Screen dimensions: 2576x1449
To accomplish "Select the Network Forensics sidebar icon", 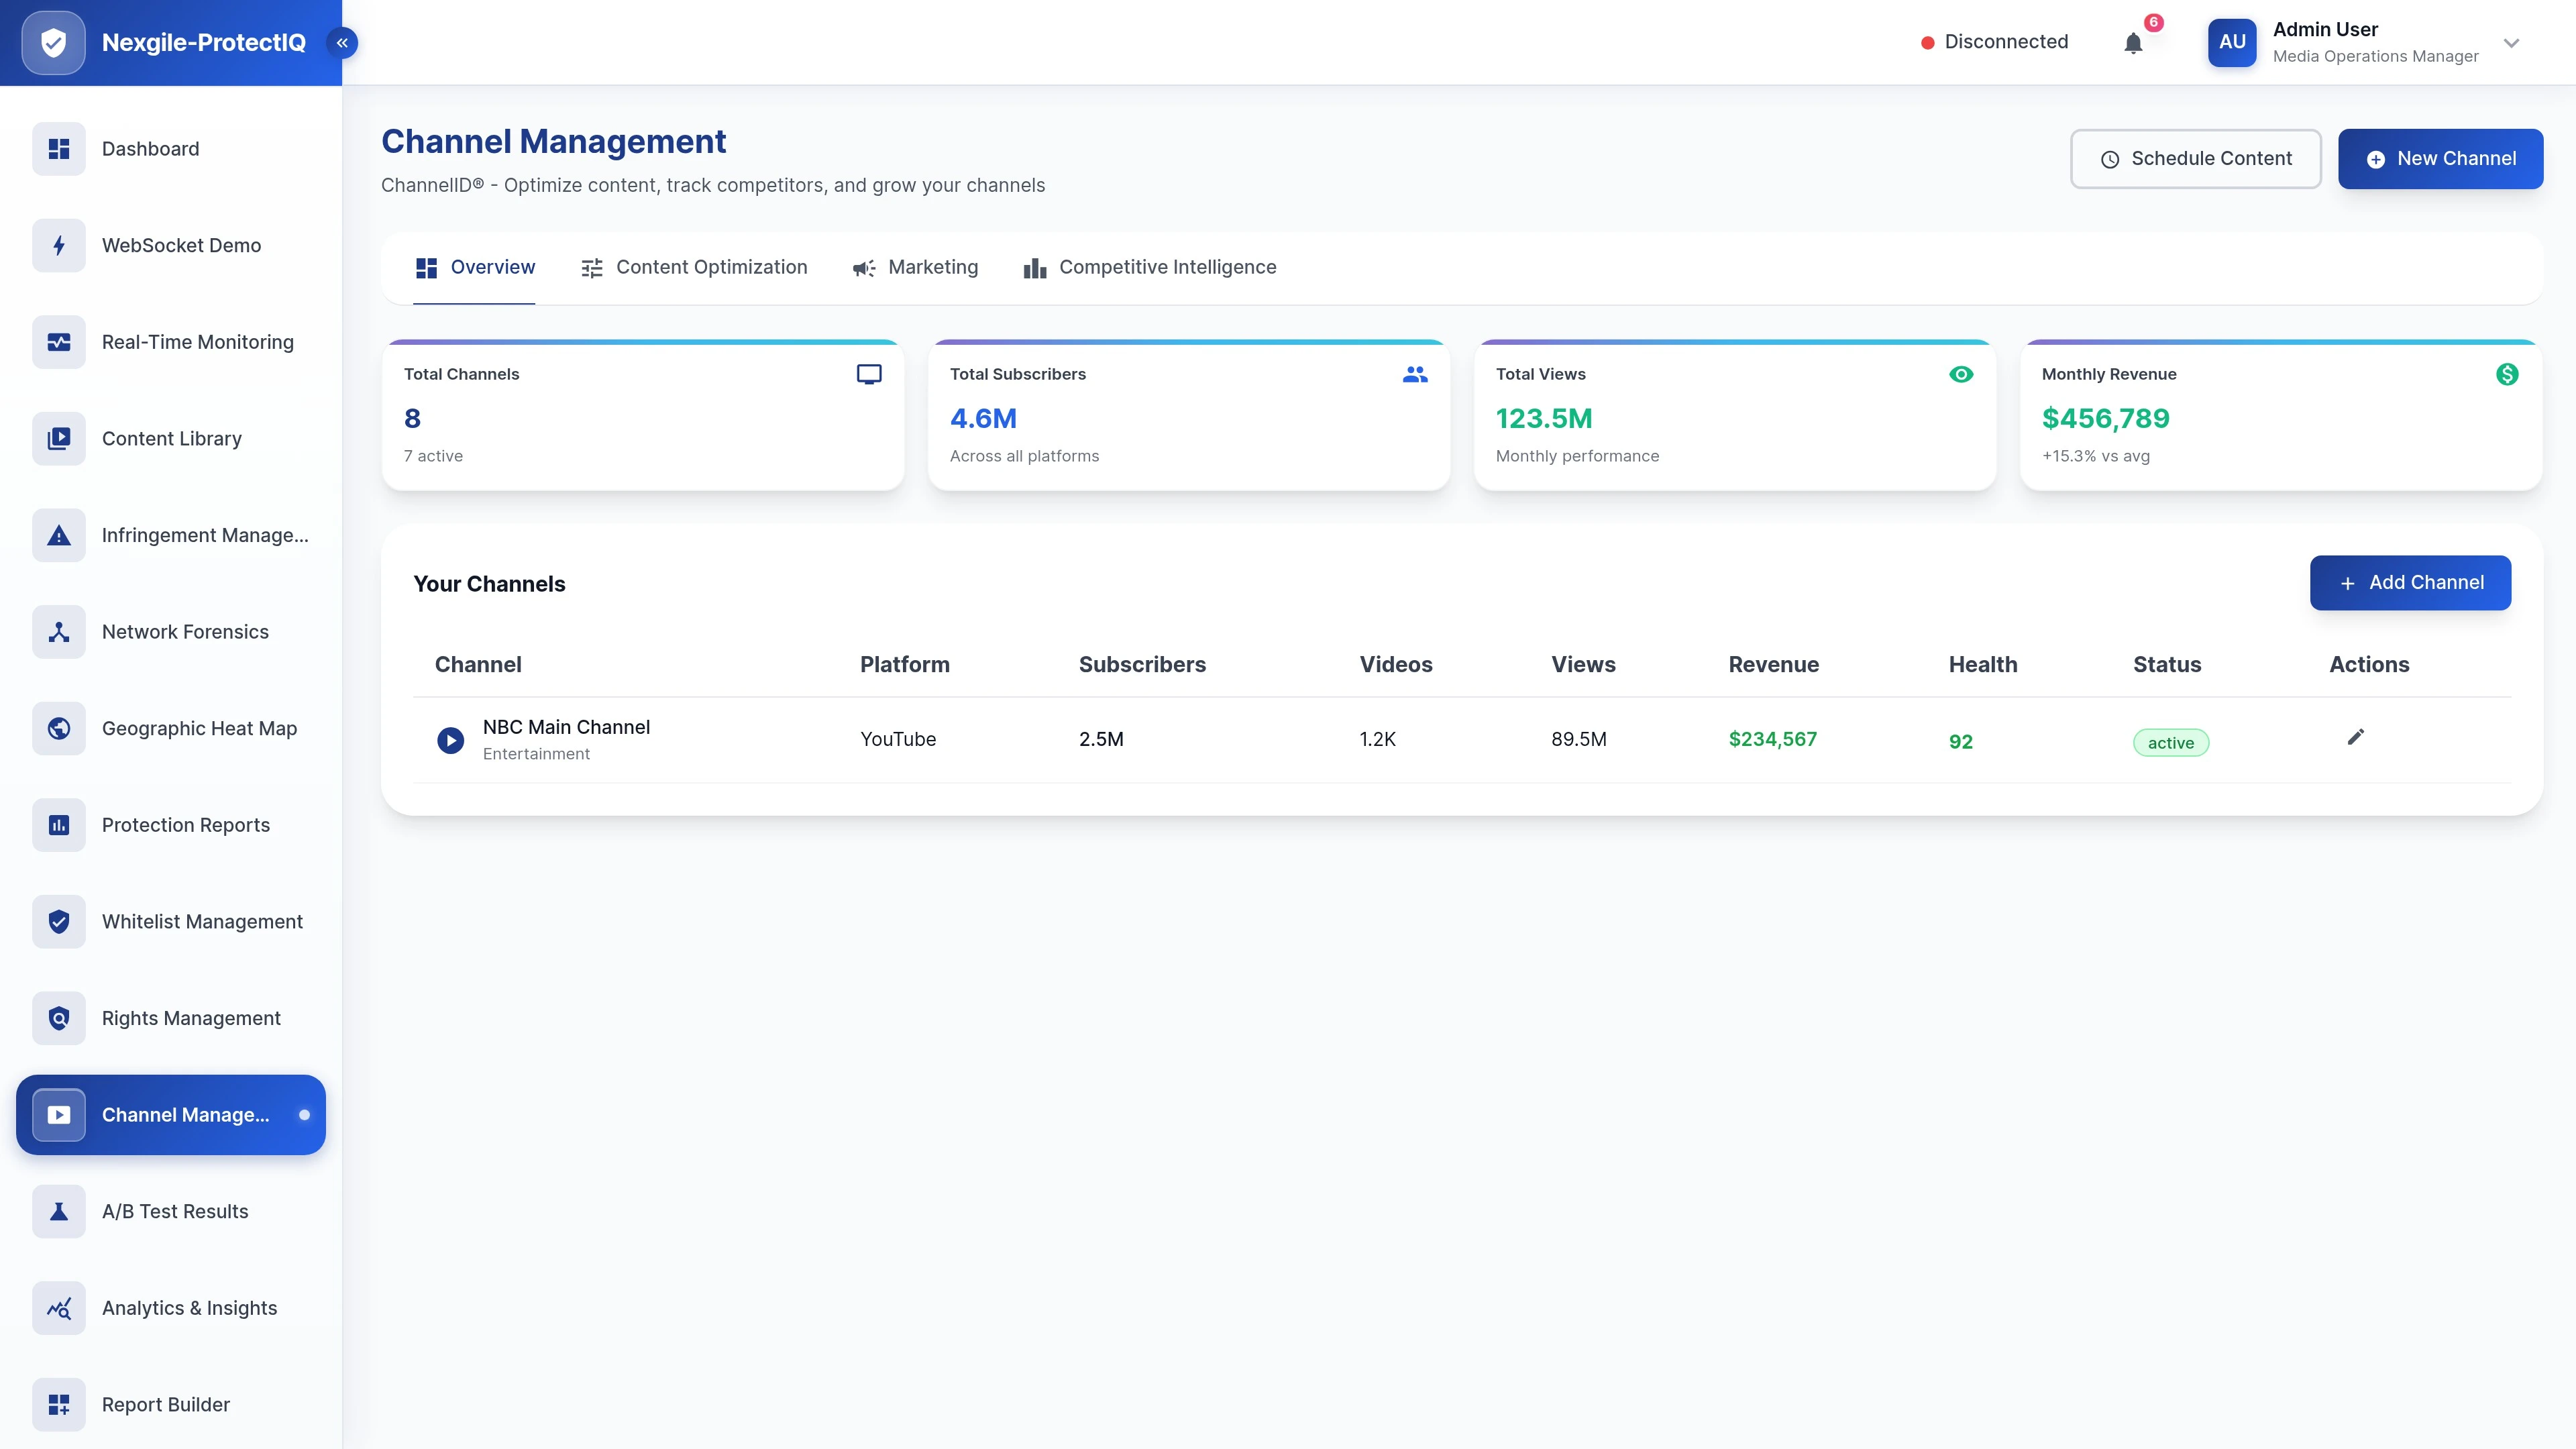I will coord(58,631).
